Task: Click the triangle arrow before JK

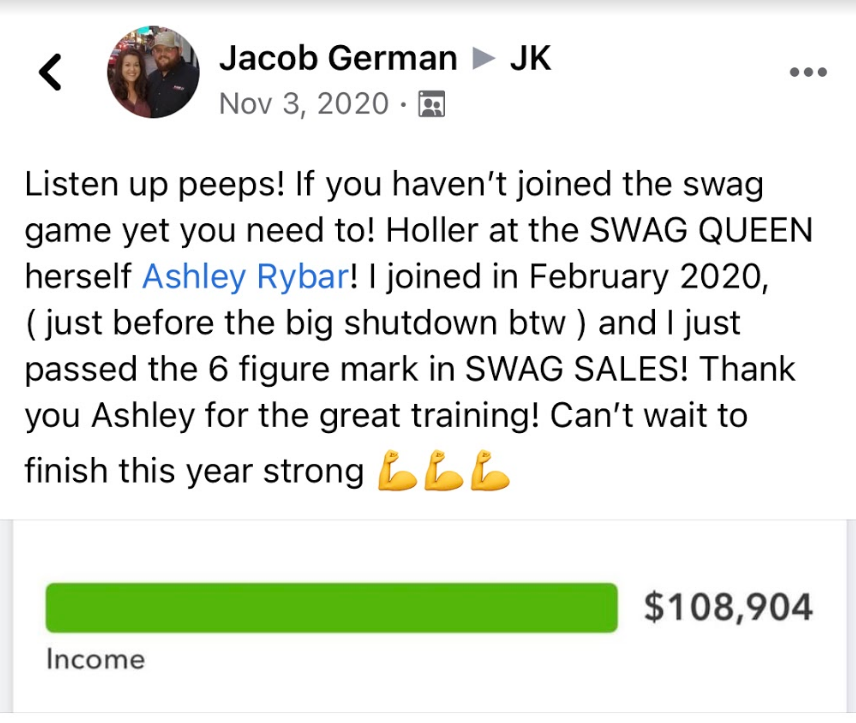Action: click(484, 59)
